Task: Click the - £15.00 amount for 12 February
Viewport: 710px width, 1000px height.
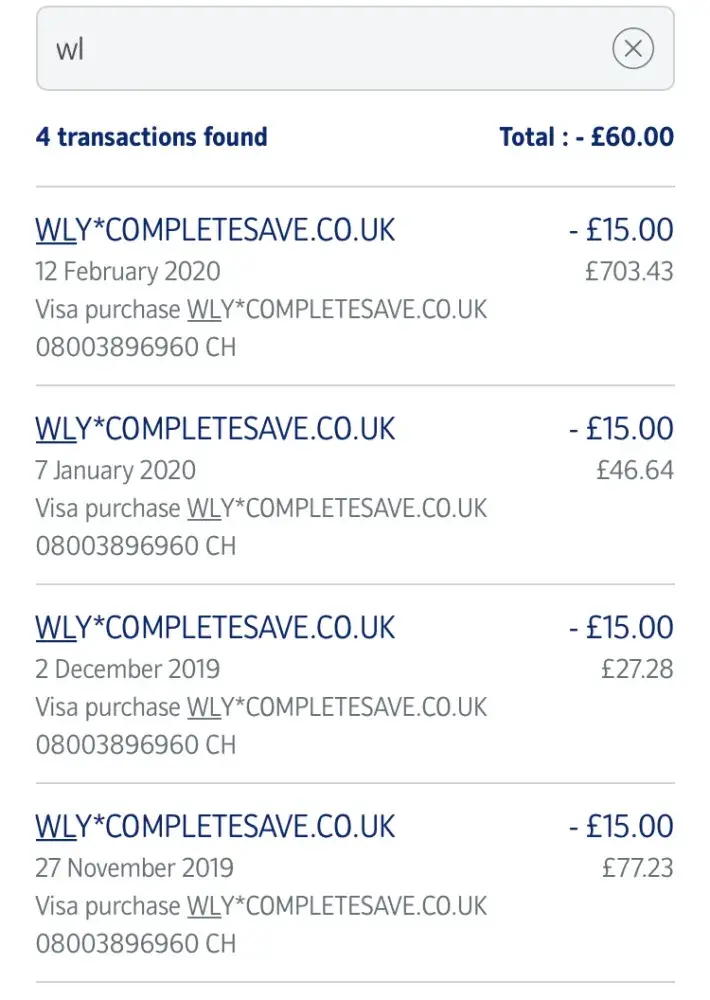Action: click(621, 230)
